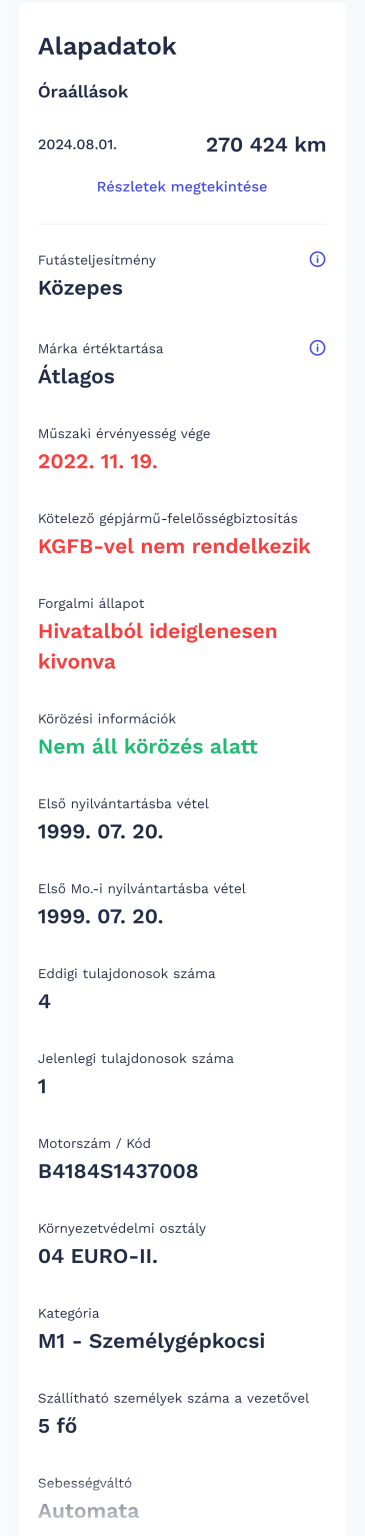
Task: Click the Átlagos brand value rating
Action: click(x=76, y=377)
